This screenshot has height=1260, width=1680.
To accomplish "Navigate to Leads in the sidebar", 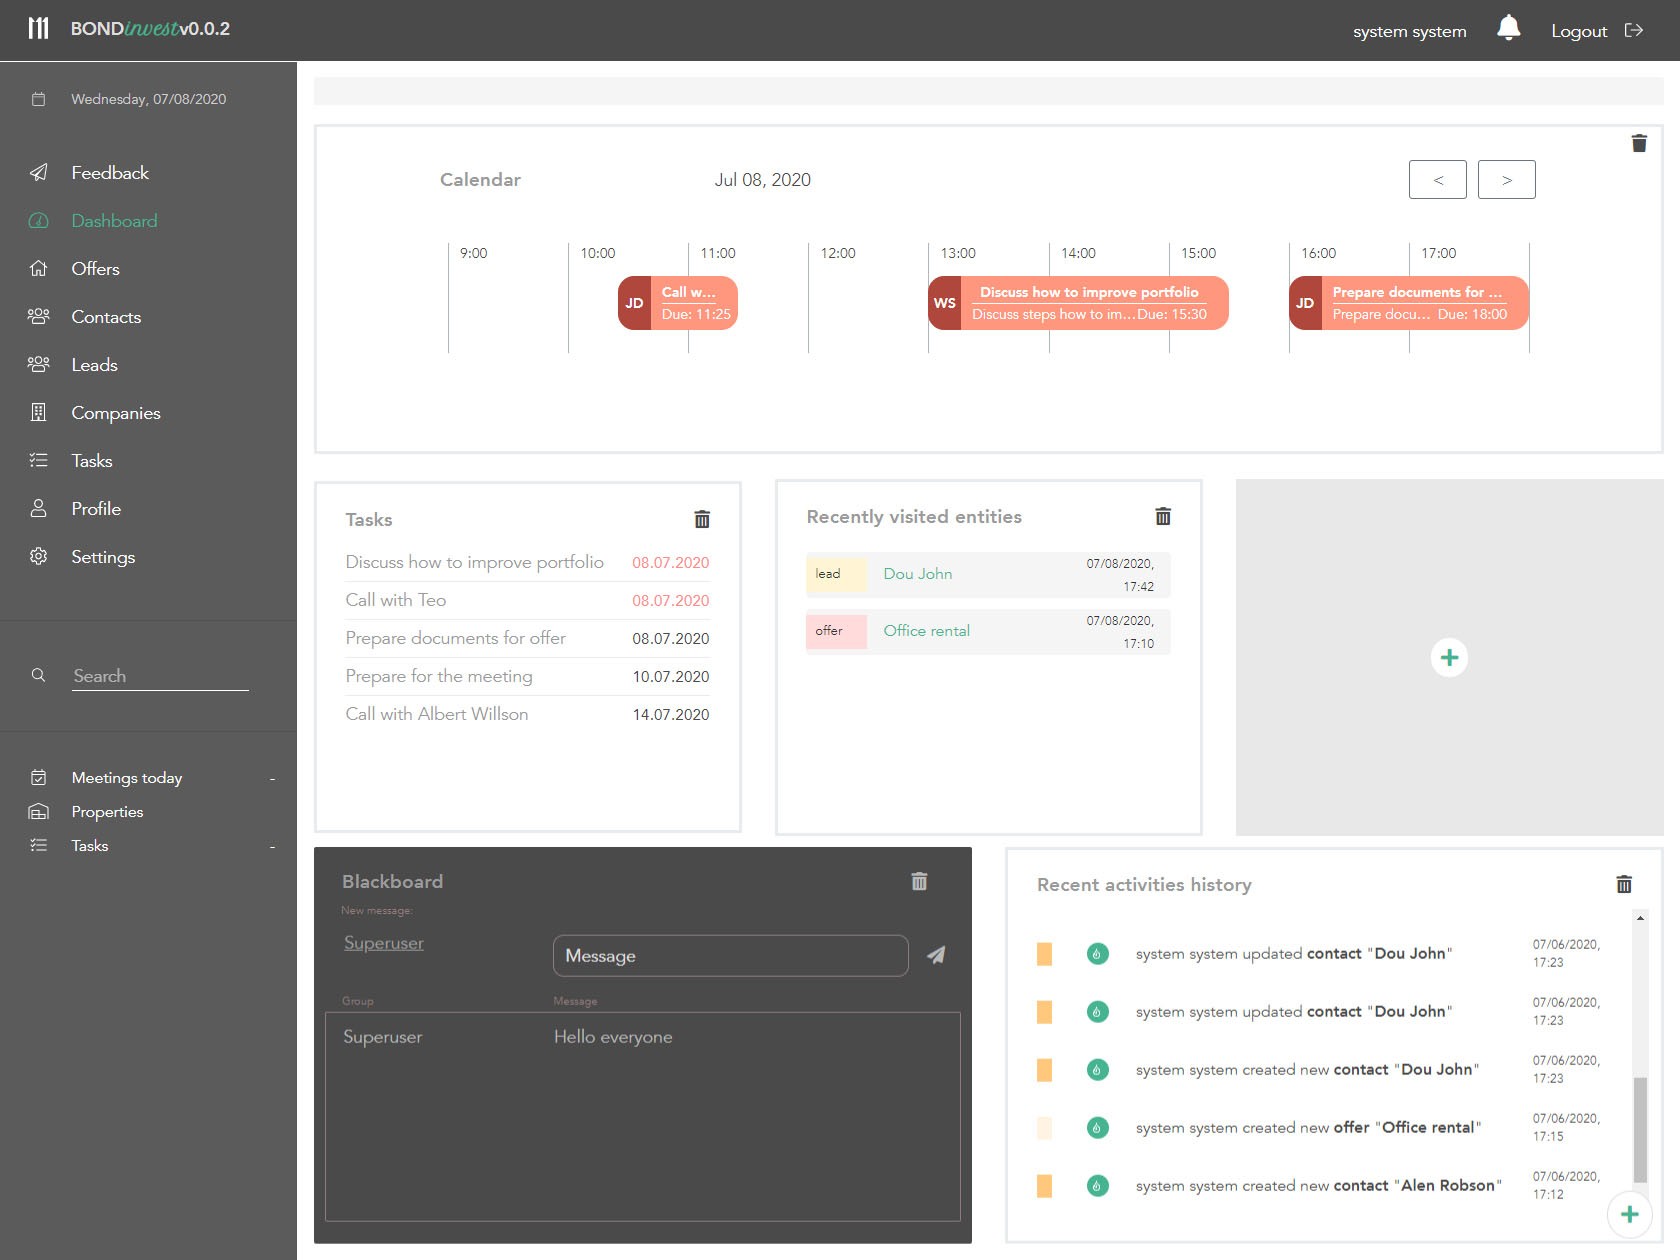I will [94, 365].
